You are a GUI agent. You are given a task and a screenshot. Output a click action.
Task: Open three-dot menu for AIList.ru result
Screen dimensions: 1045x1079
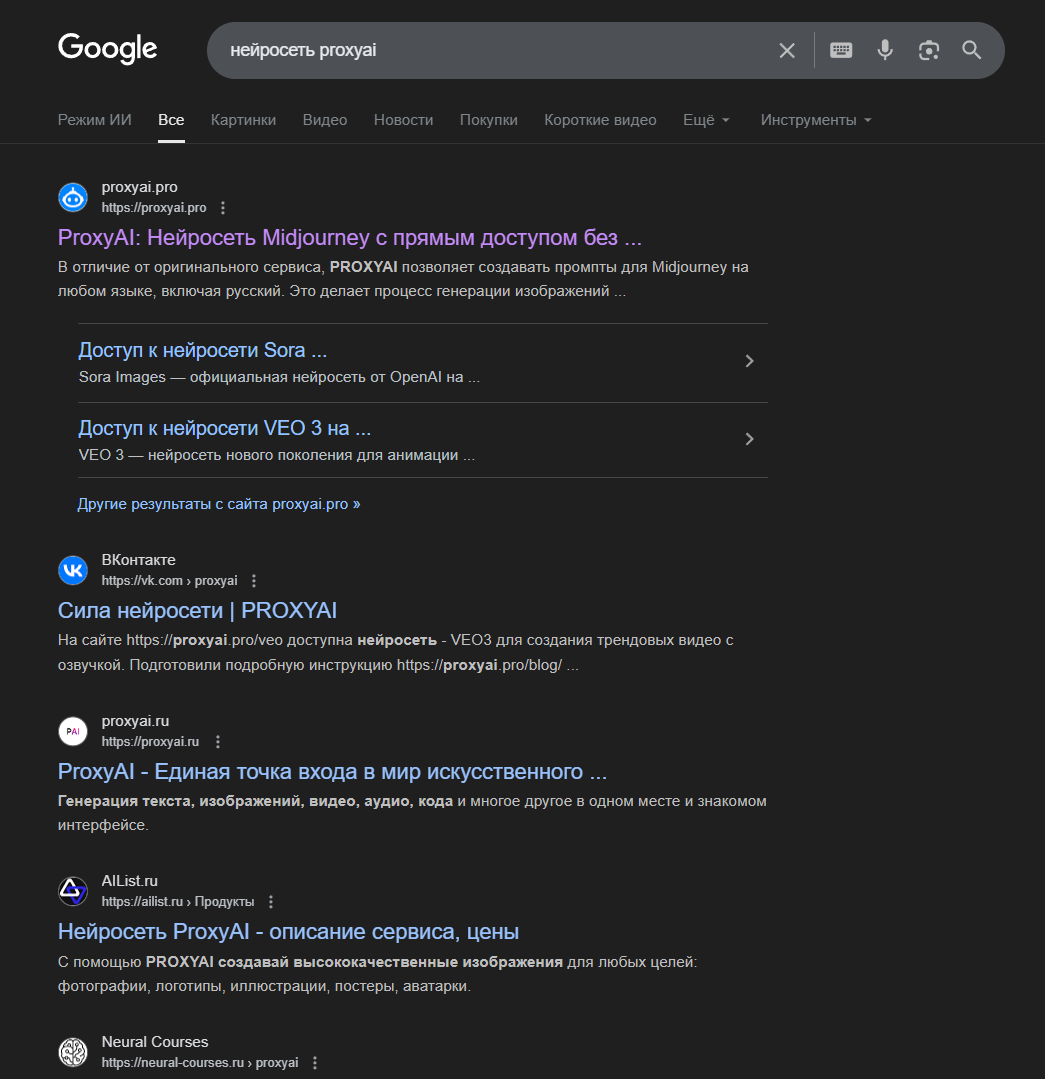[x=271, y=902]
